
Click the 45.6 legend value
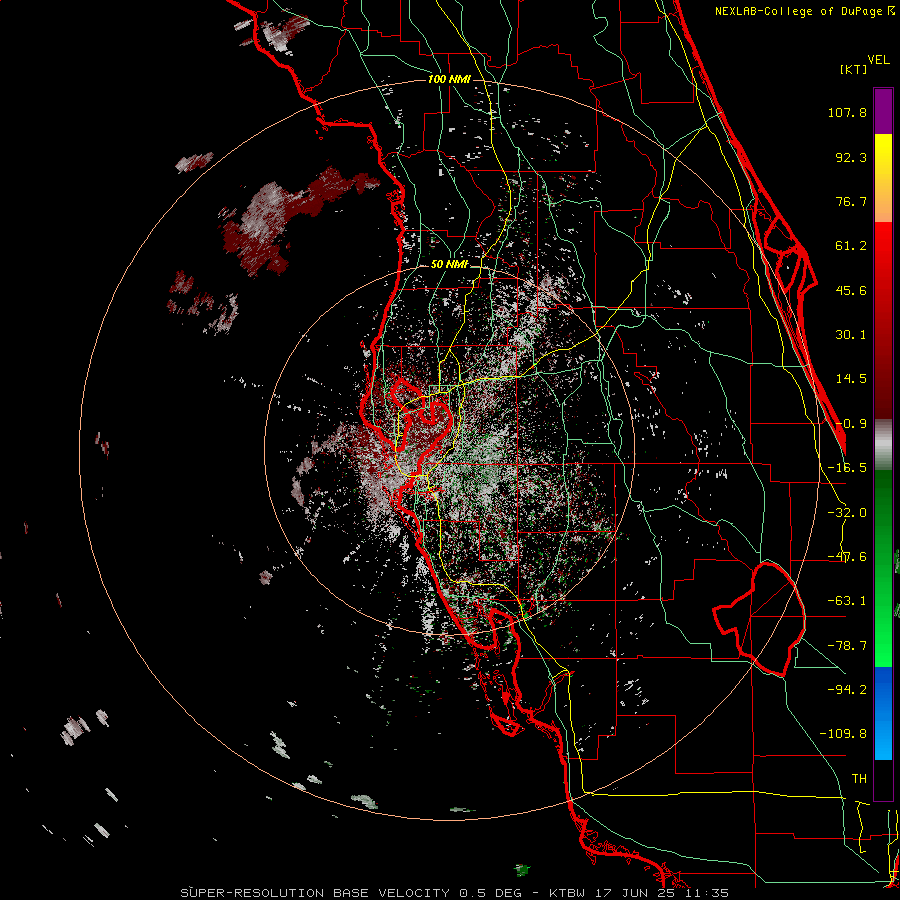click(x=851, y=290)
